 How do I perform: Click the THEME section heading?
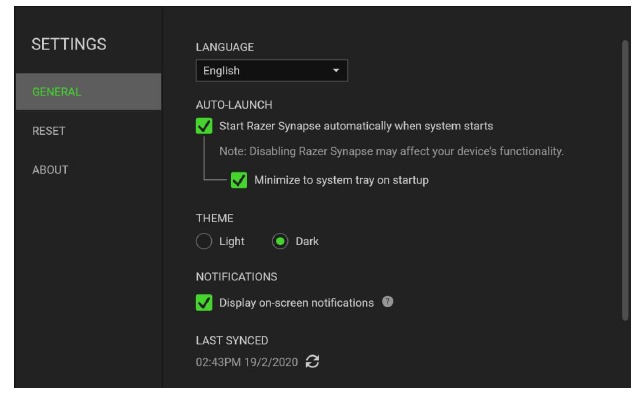pos(215,218)
